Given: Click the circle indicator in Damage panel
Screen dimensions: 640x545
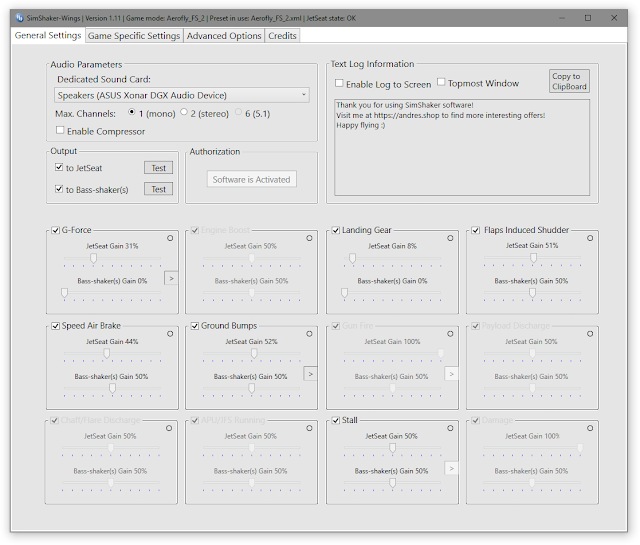Looking at the screenshot, I should click(x=590, y=428).
